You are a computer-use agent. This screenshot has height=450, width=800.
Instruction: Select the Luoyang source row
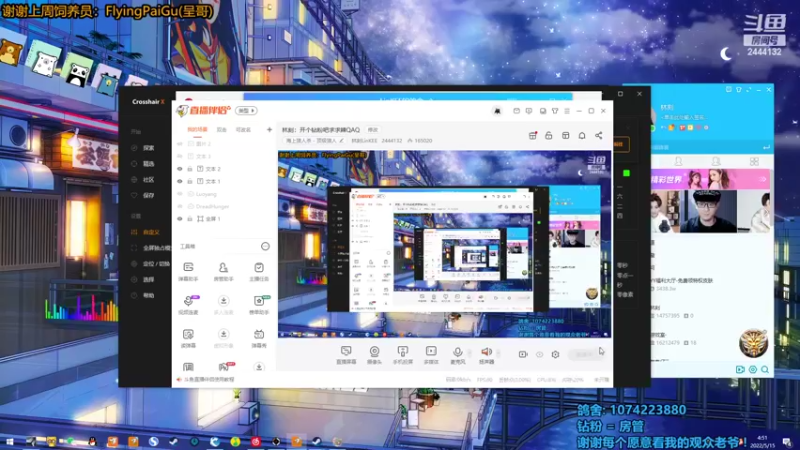click(224, 194)
